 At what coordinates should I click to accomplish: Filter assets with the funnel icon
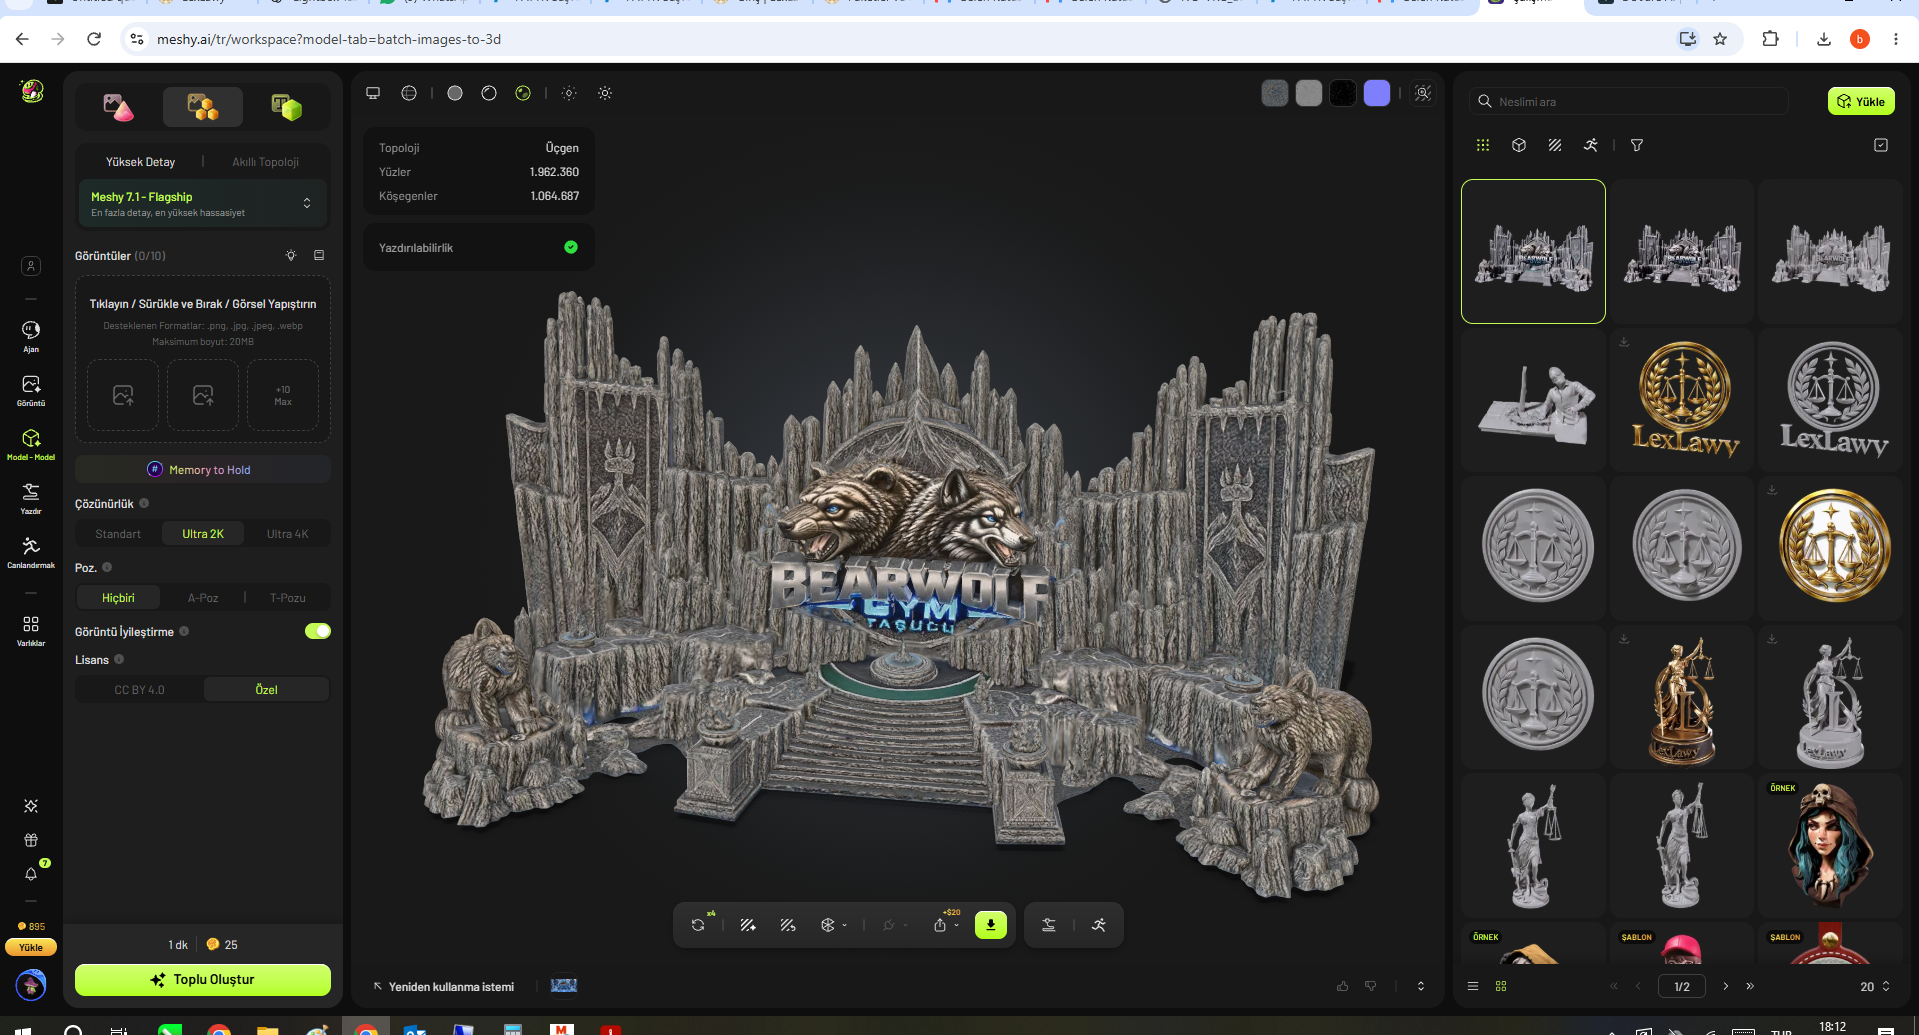coord(1637,145)
